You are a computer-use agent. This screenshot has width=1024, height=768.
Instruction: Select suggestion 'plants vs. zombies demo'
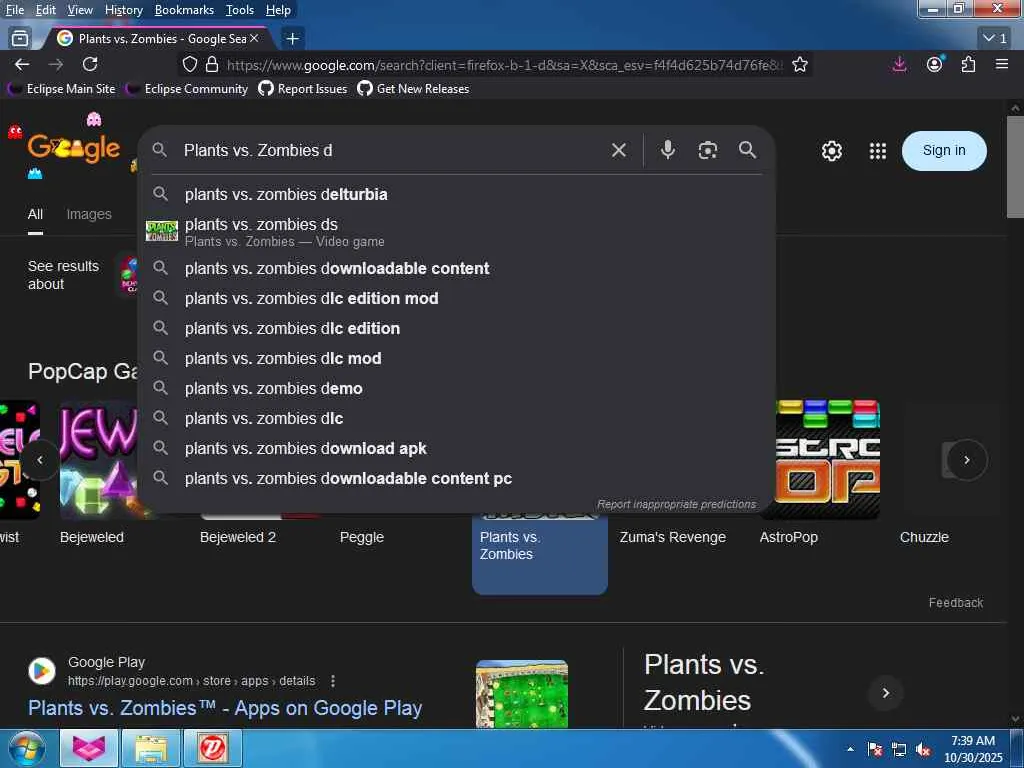[456, 389]
